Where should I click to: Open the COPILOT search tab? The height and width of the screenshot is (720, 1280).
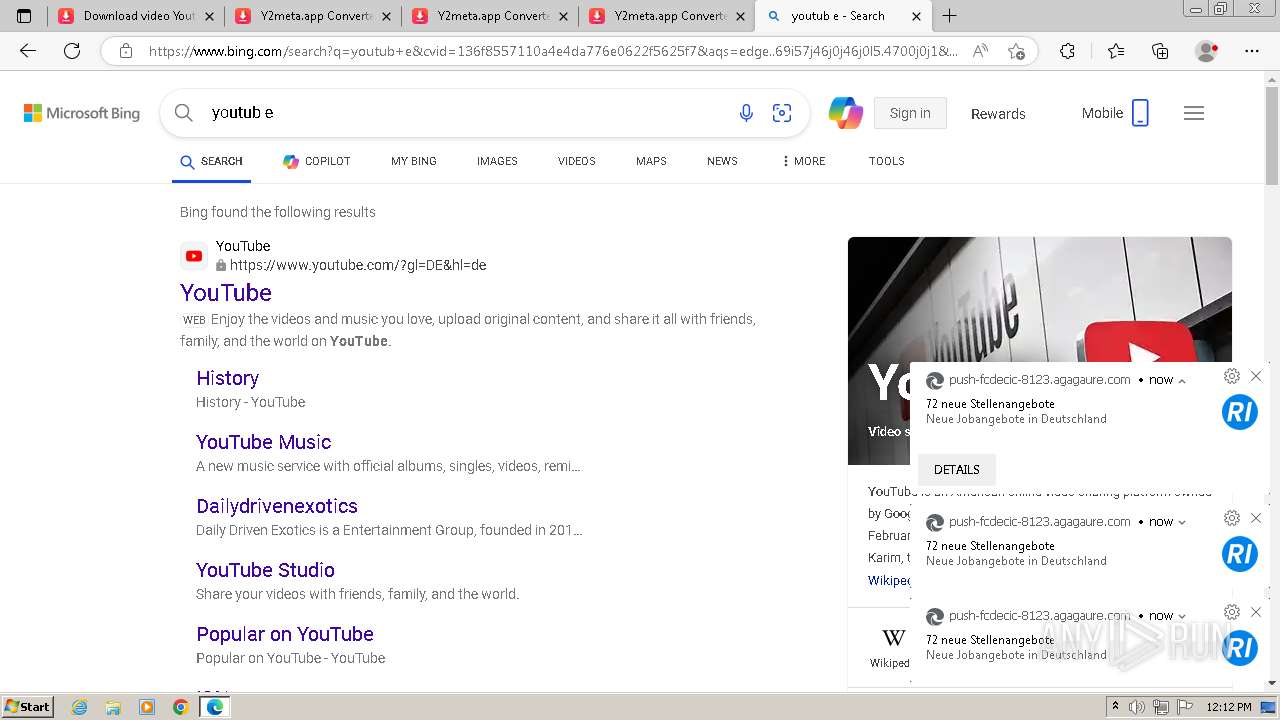point(317,161)
